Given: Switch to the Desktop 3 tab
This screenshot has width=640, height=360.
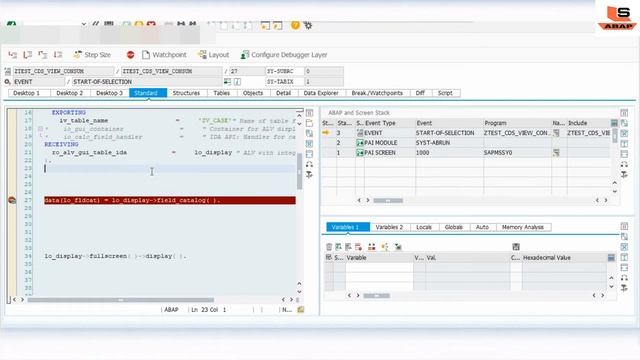Looking at the screenshot, I should click(x=109, y=93).
